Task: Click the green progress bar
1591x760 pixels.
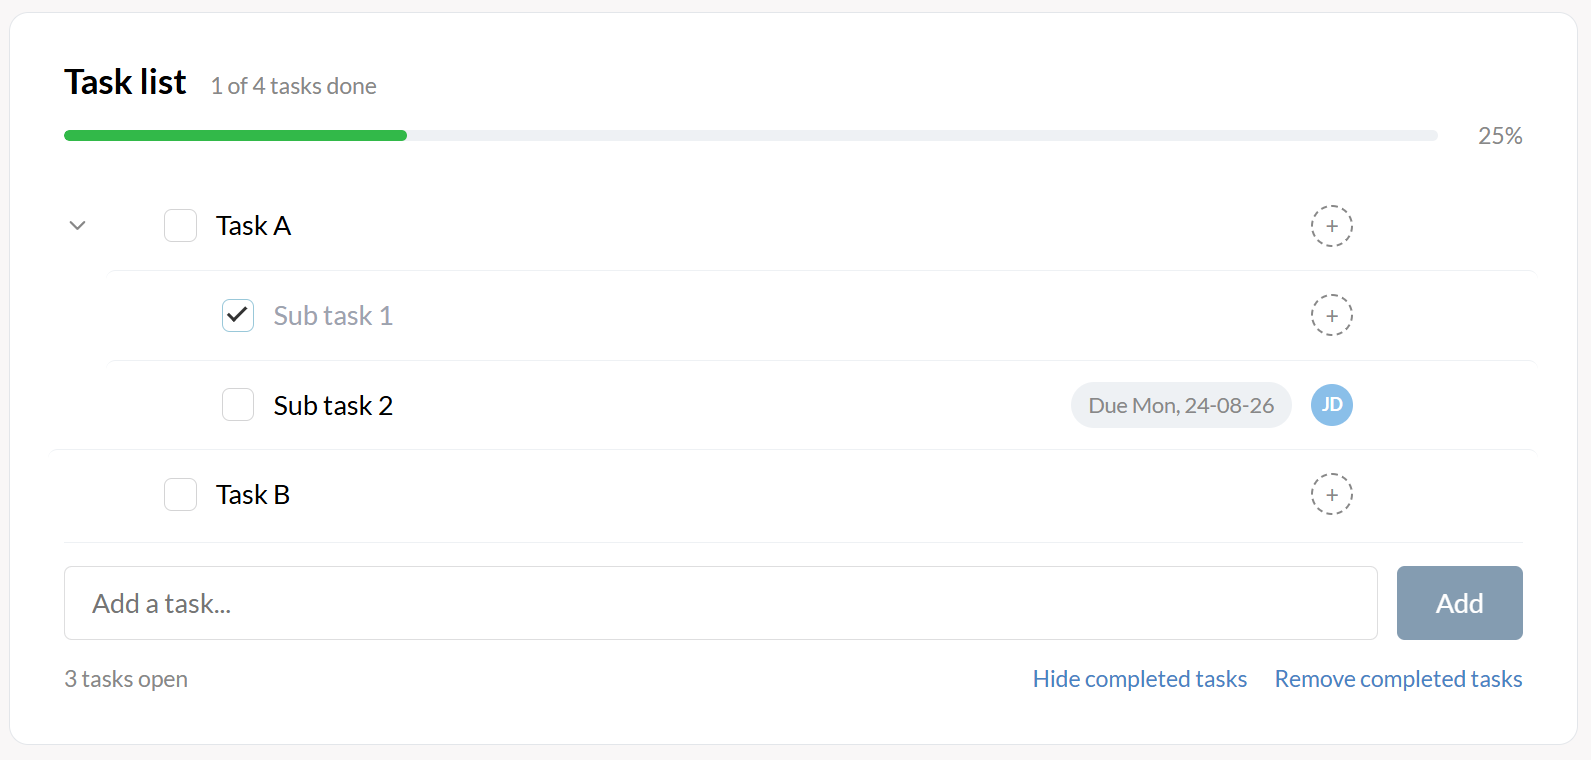Action: (235, 135)
